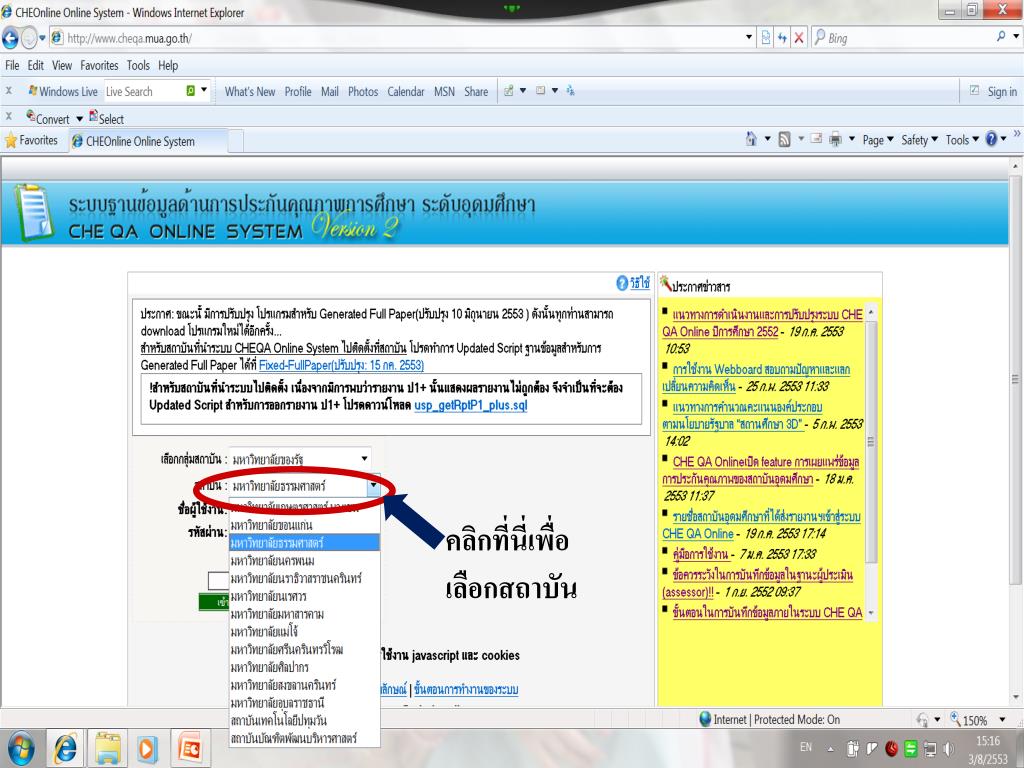Select มหาวิทยาลัยอุบลราชธานี option
Viewport: 1024px width, 768px height.
pos(304,703)
